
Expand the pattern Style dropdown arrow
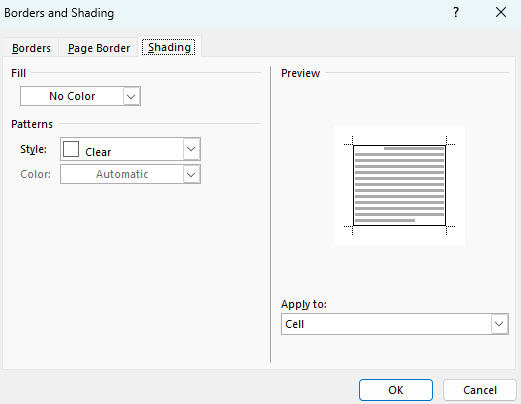pos(191,149)
